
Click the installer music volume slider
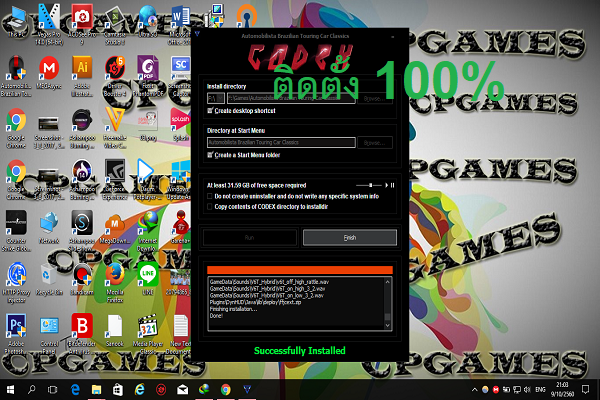(x=368, y=185)
